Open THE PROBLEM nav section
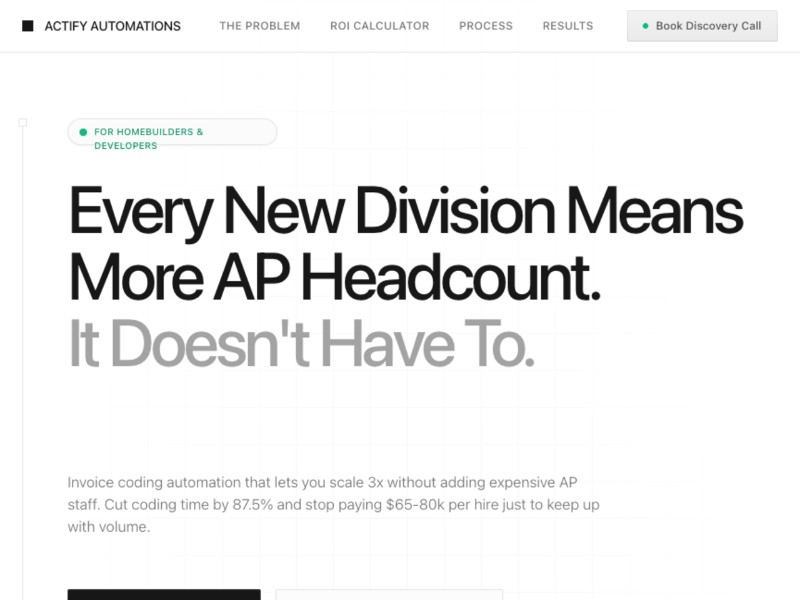The height and width of the screenshot is (600, 800). point(259,26)
